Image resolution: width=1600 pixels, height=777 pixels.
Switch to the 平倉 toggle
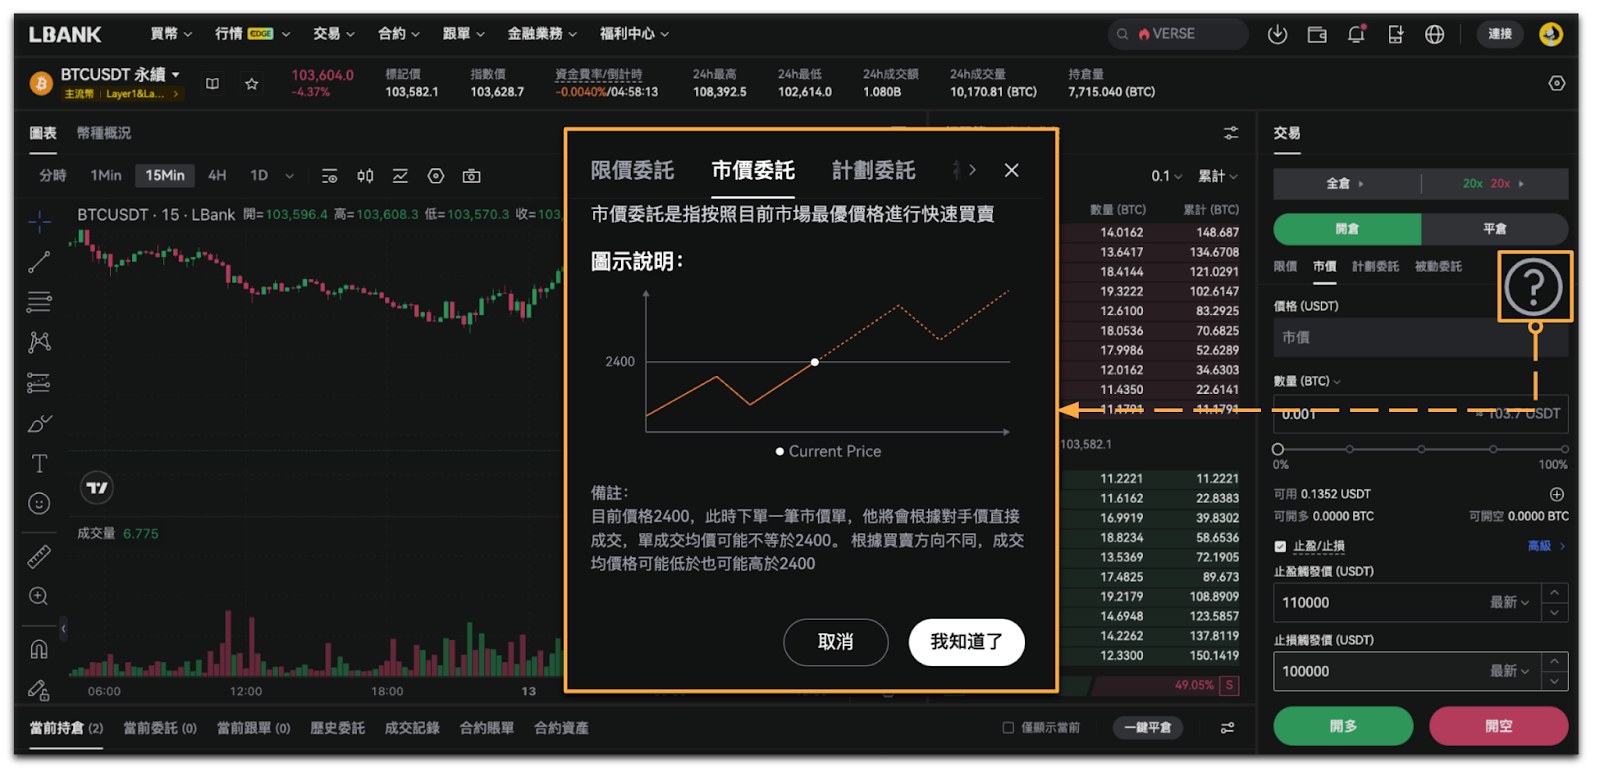pos(1494,229)
